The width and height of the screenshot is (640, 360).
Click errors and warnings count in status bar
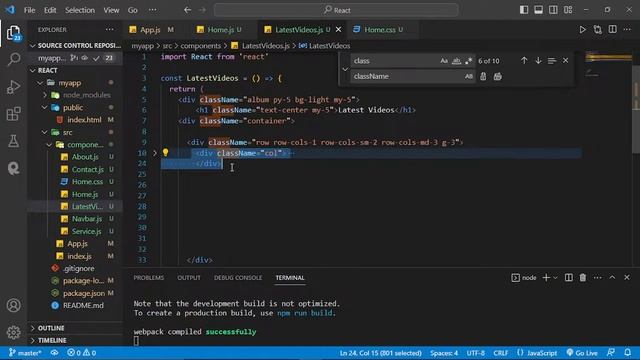(x=81, y=353)
